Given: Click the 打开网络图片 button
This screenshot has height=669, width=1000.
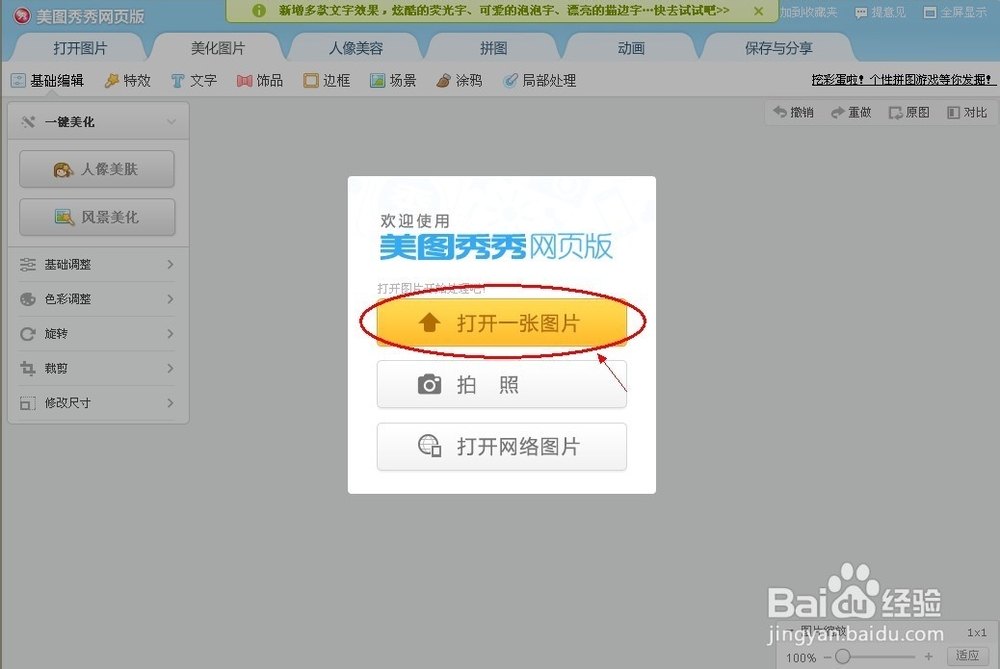Looking at the screenshot, I should (502, 446).
